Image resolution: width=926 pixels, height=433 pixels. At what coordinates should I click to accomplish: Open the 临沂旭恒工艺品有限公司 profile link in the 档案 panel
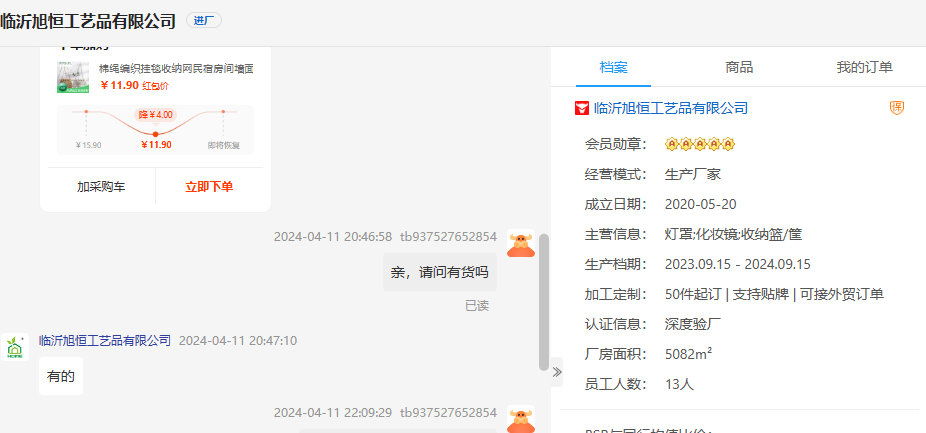671,108
